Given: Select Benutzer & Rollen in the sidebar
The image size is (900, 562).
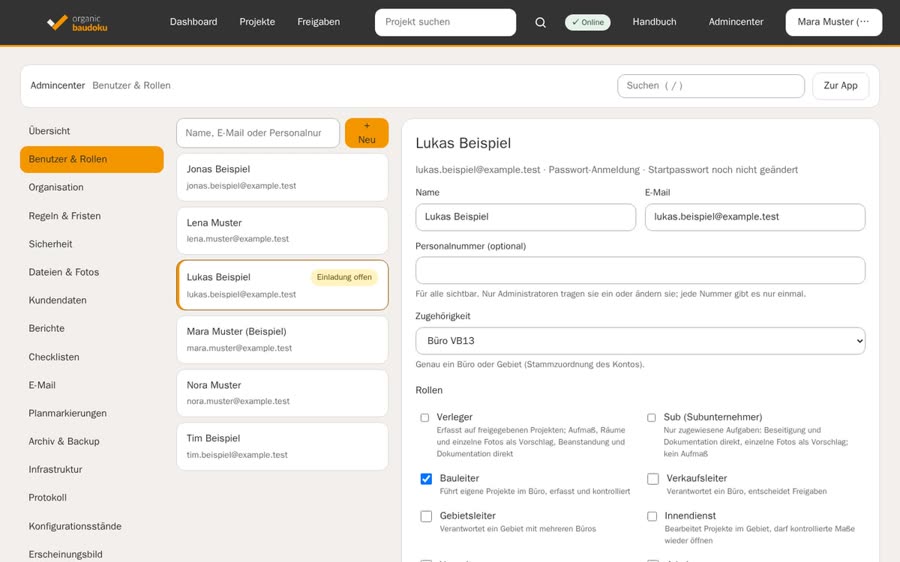Looking at the screenshot, I should pyautogui.click(x=92, y=159).
